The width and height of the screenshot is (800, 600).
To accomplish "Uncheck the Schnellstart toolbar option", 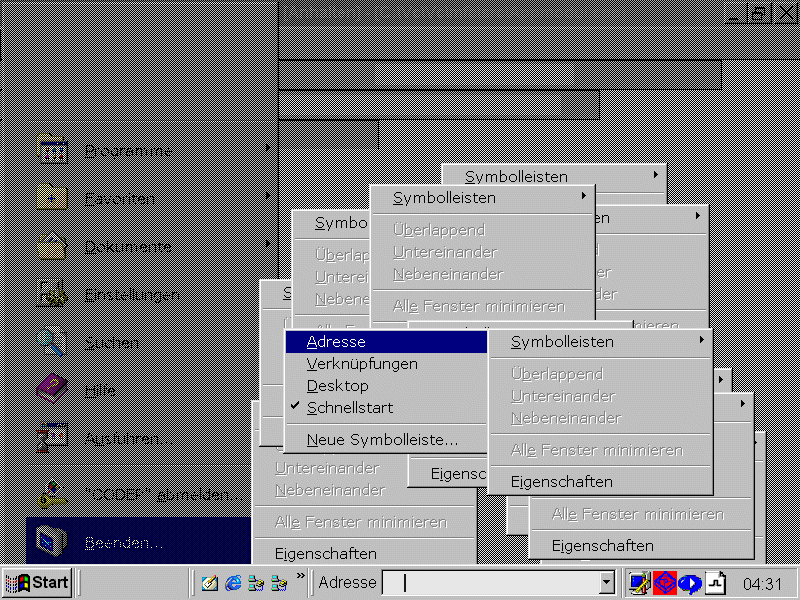I will tap(350, 408).
